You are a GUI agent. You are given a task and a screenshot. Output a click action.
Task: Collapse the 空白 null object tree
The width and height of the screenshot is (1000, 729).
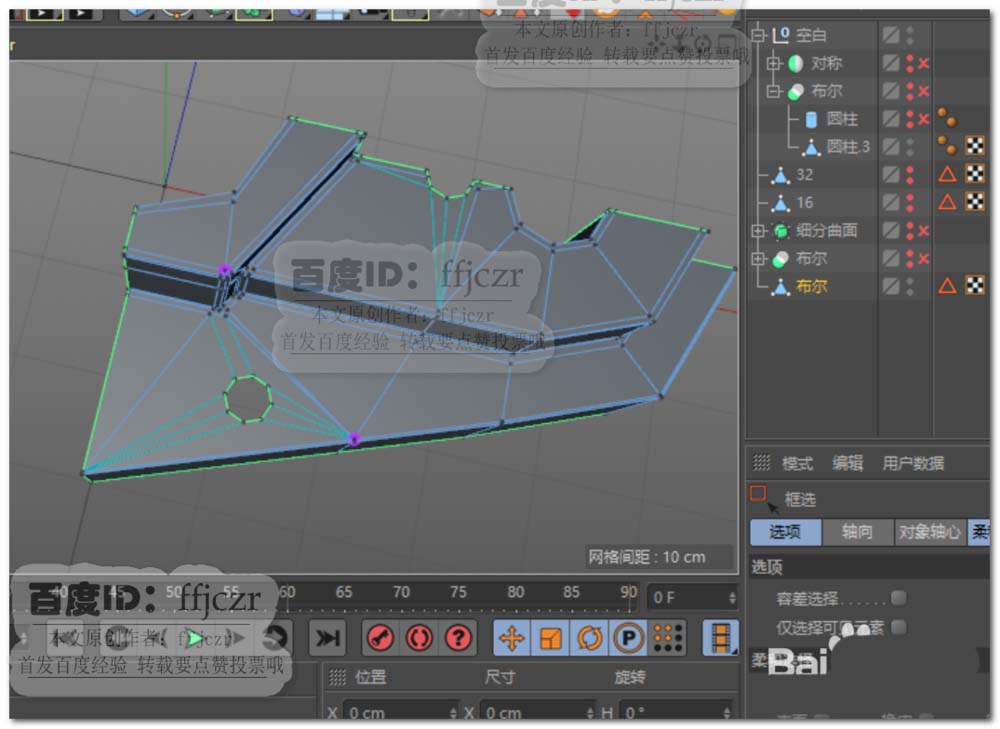[758, 35]
